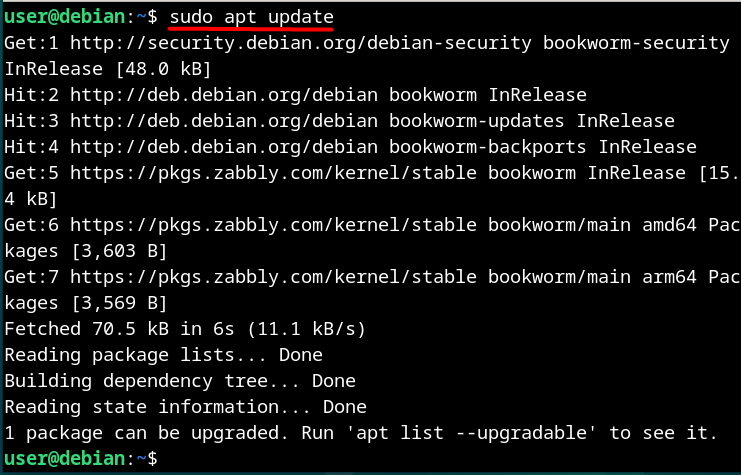Screen dimensions: 741x475
Task: Click the zabbly URL on the Get:7 line
Action: (x=274, y=277)
